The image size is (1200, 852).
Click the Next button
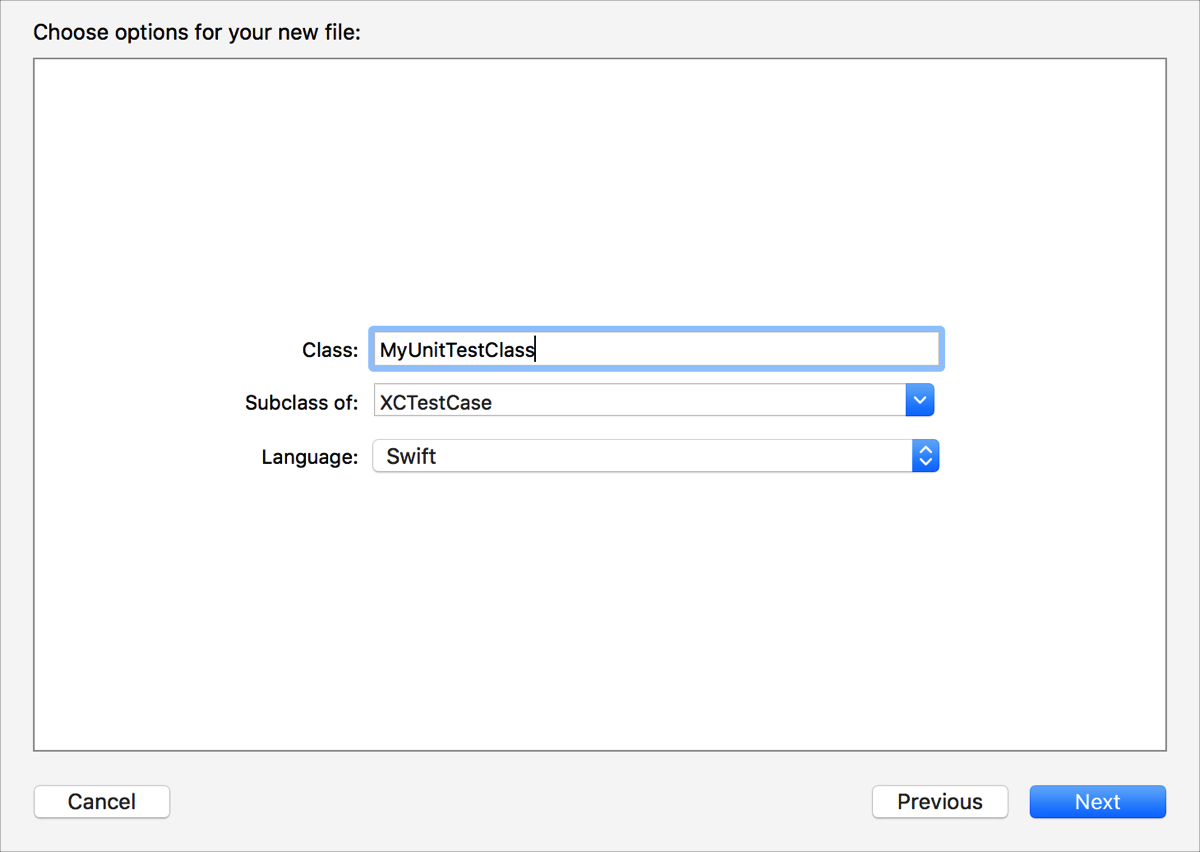click(x=1097, y=802)
